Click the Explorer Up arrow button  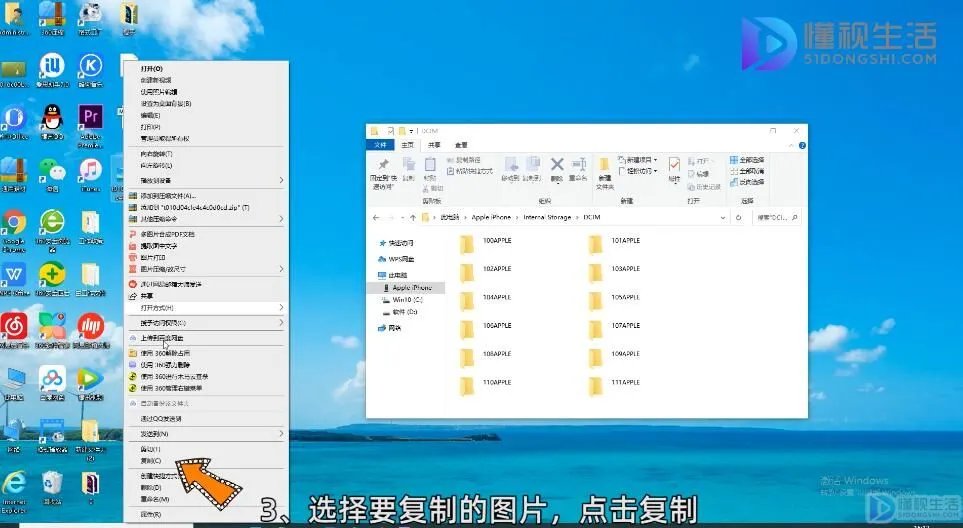pyautogui.click(x=413, y=217)
